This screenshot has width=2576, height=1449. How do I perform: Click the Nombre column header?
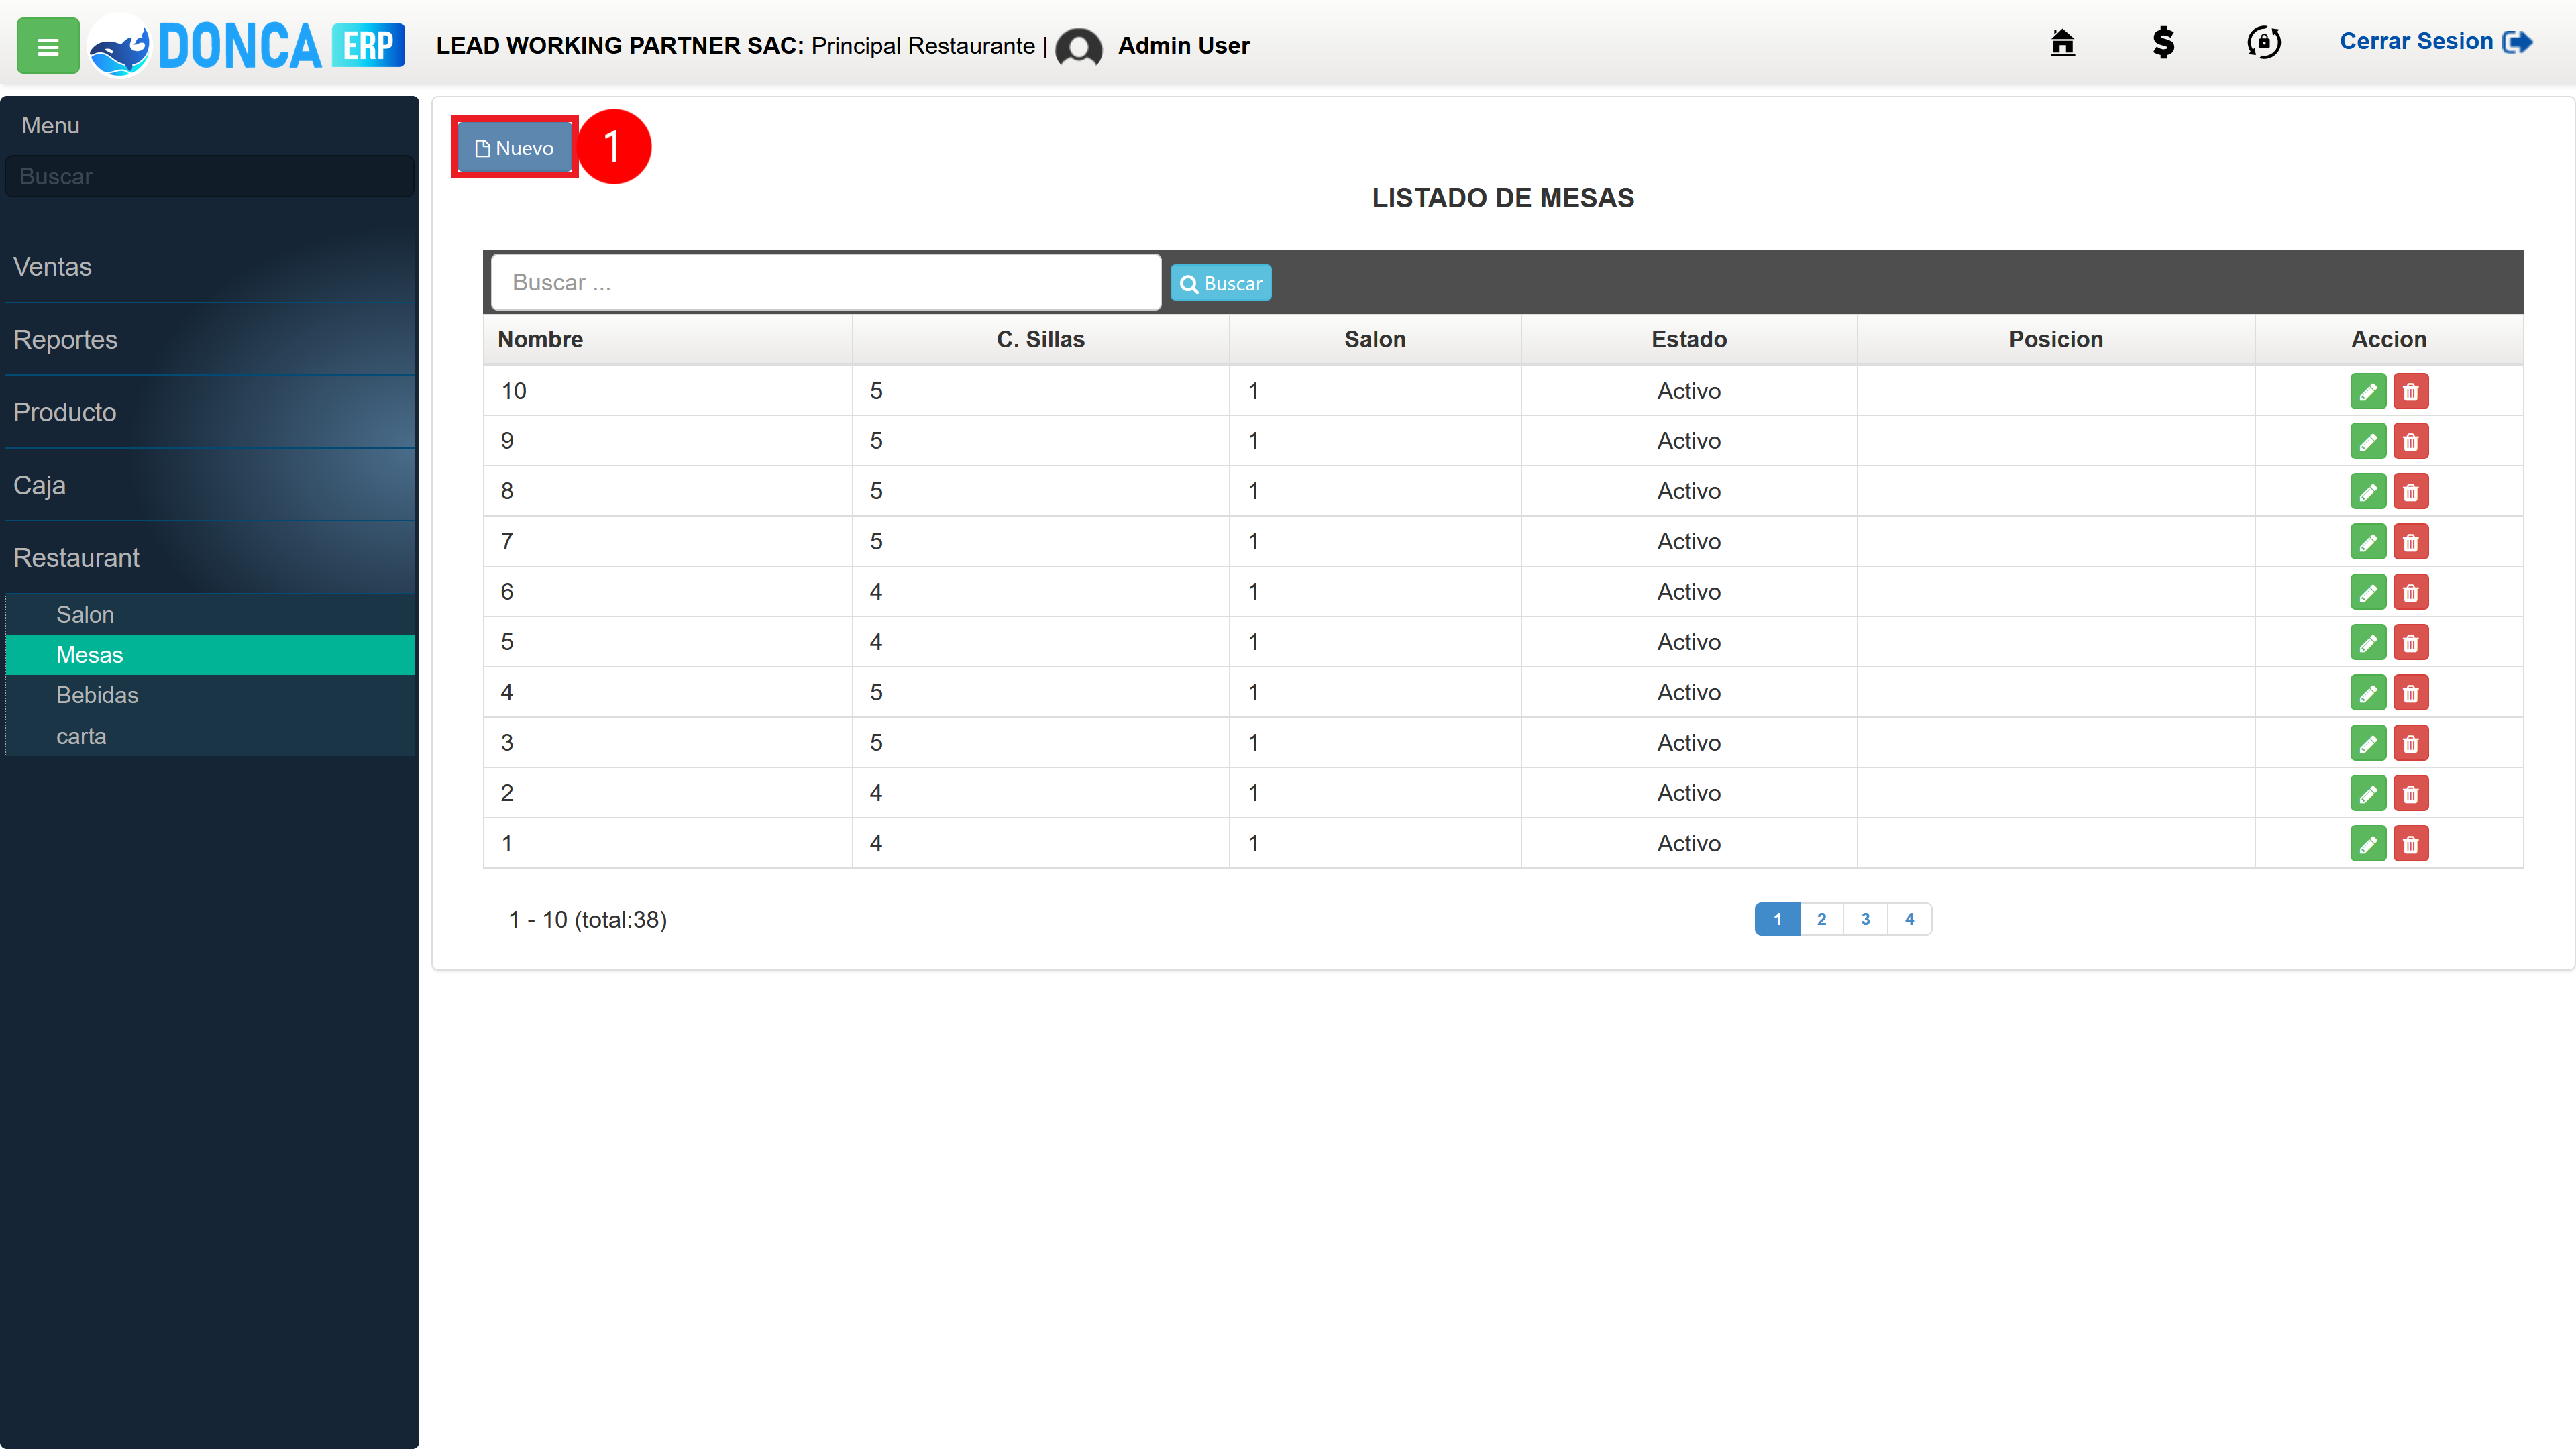pos(668,339)
